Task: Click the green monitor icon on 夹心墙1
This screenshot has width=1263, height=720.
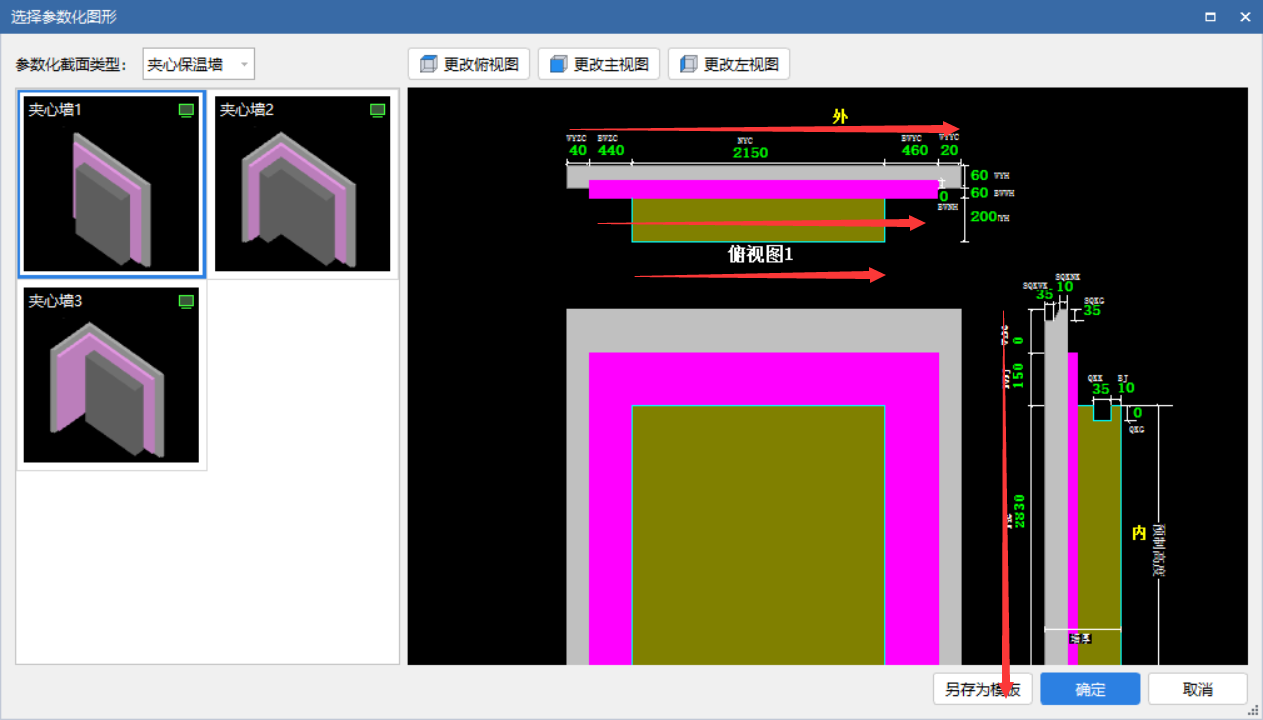Action: (x=186, y=110)
